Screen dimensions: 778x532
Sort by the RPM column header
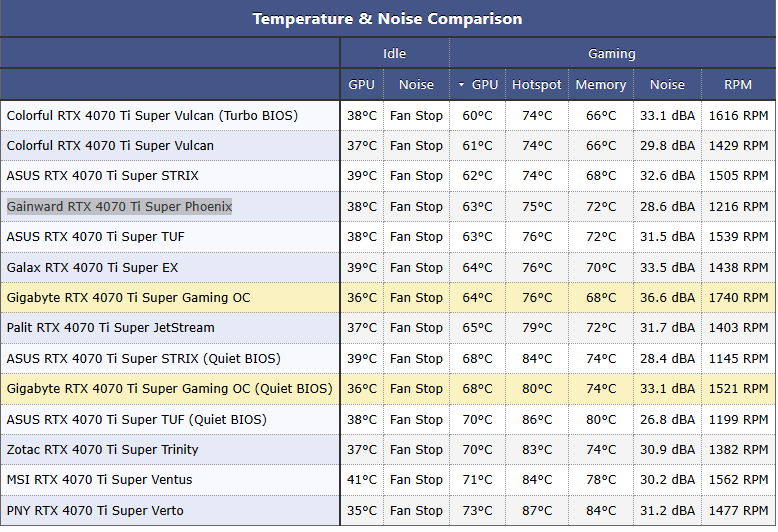[x=738, y=85]
